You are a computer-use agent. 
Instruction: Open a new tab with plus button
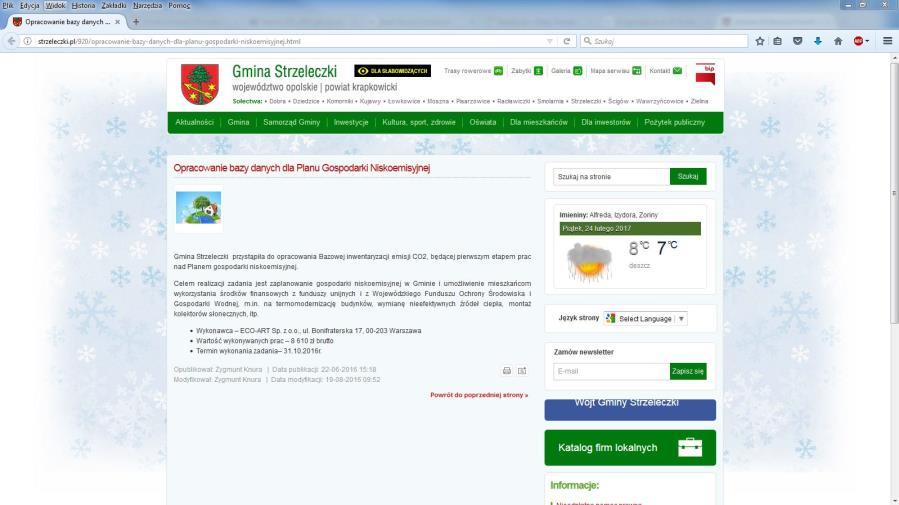pos(136,22)
